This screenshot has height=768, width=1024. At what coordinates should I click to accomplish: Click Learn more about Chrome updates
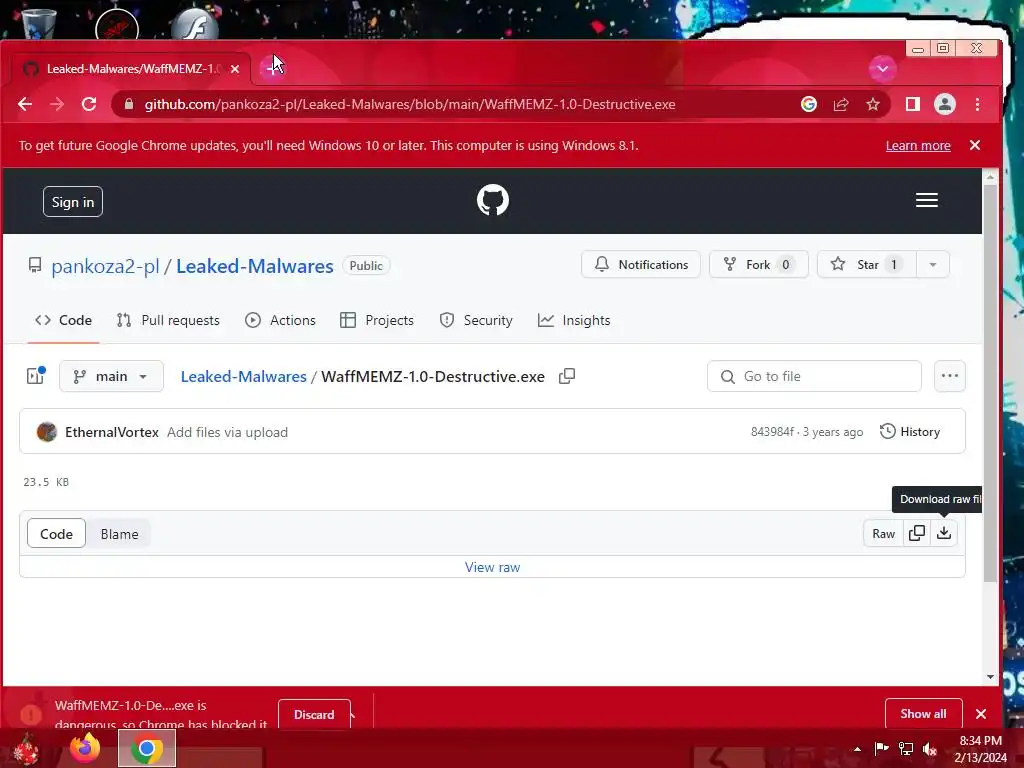pyautogui.click(x=918, y=146)
